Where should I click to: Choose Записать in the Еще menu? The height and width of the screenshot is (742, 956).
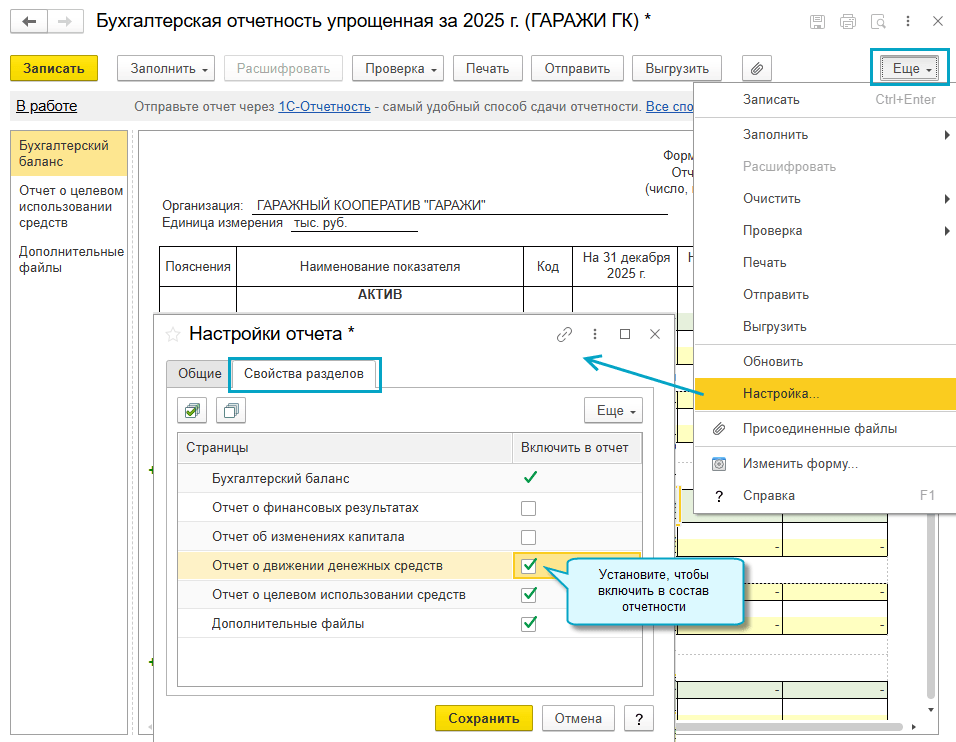[x=825, y=100]
